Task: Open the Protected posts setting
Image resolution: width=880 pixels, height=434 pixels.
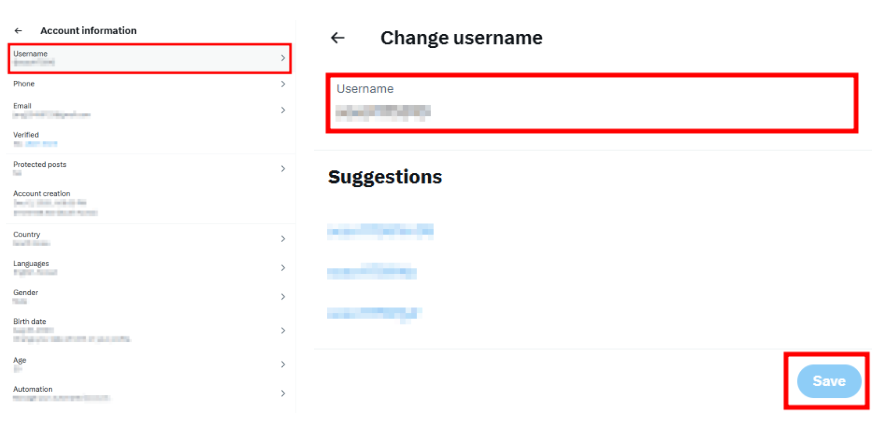Action: click(x=40, y=164)
